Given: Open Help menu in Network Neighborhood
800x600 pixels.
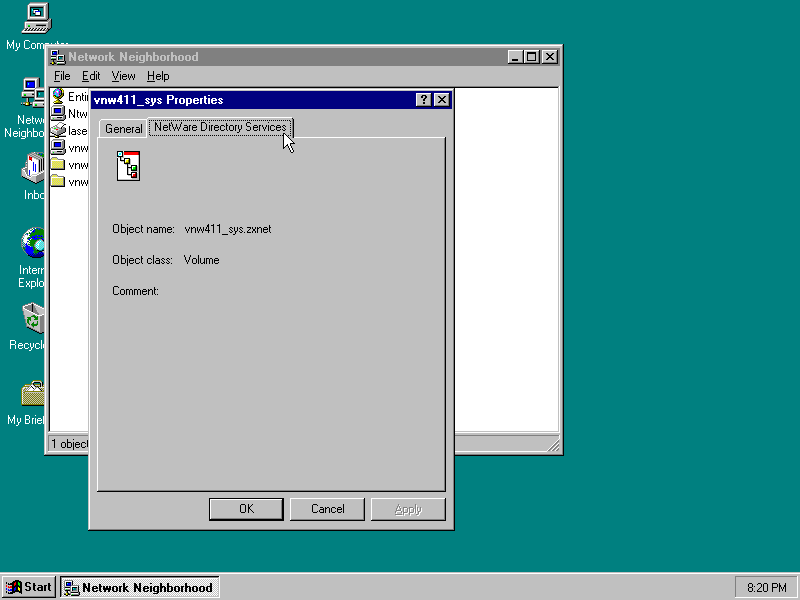Looking at the screenshot, I should point(158,76).
